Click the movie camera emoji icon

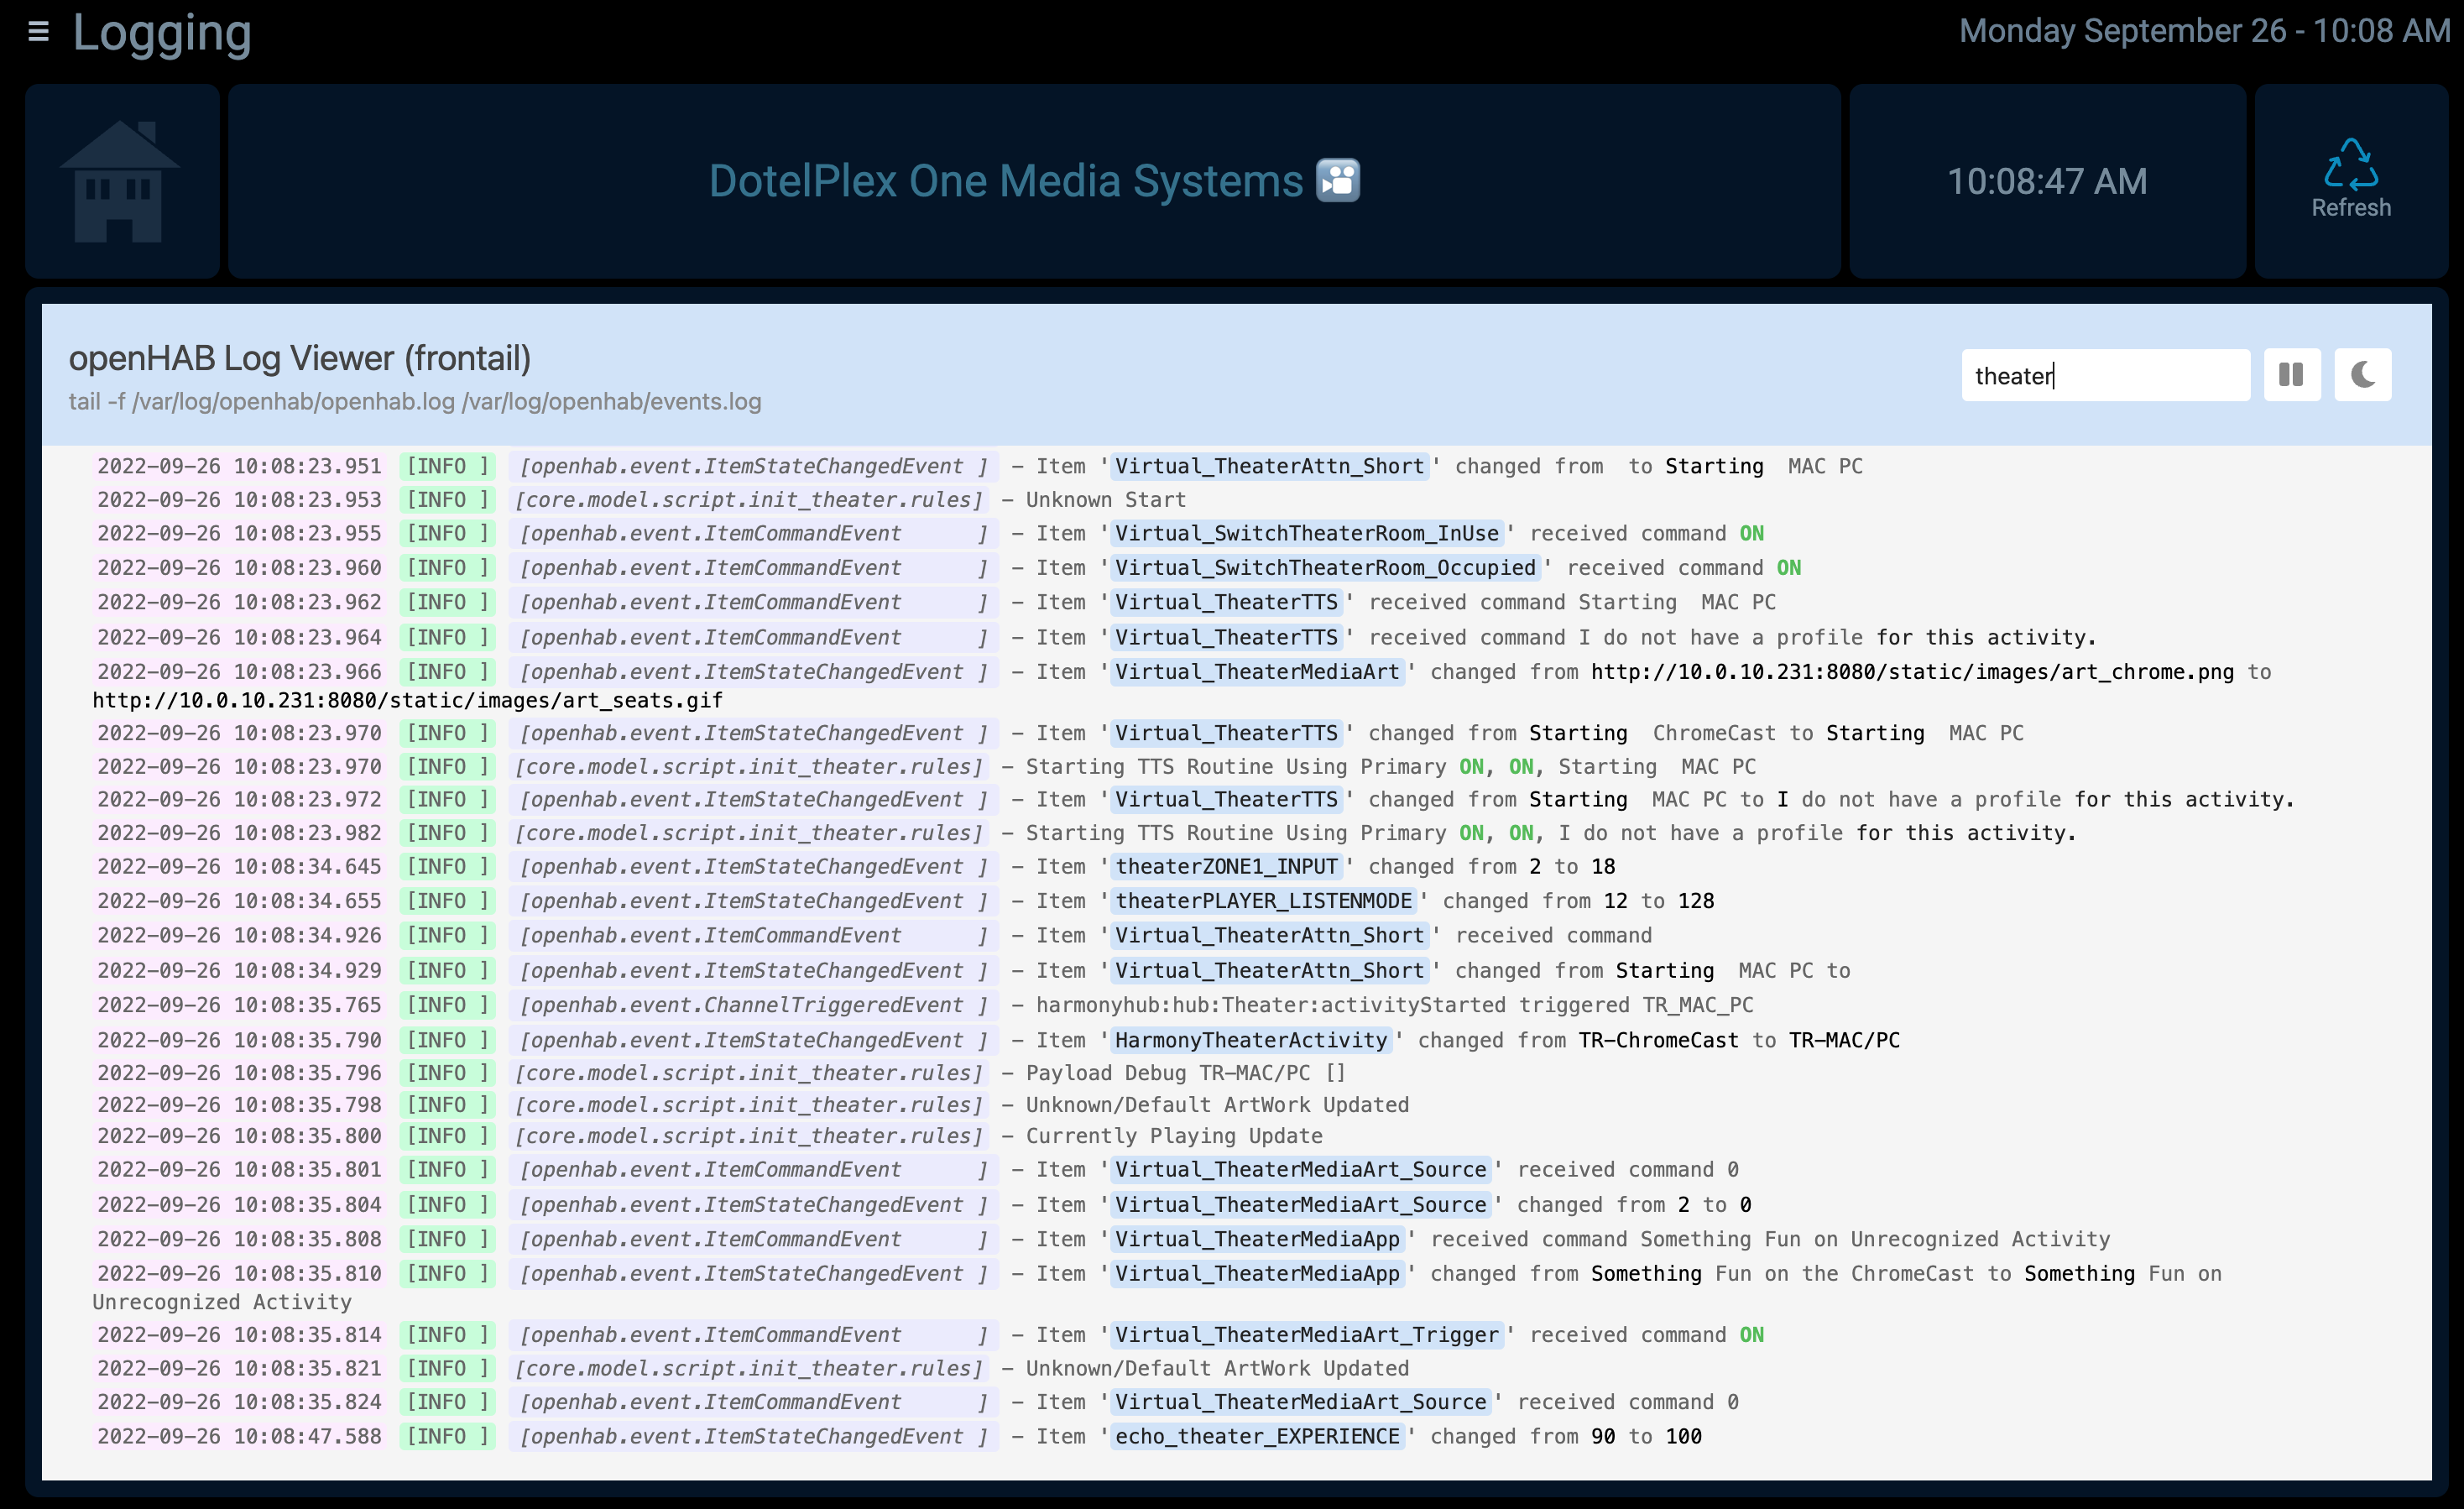click(1338, 181)
